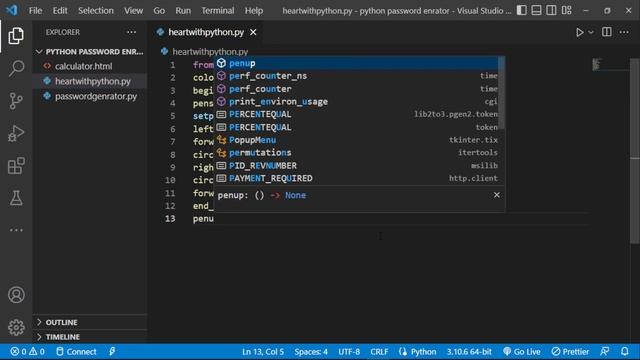Click Ln 13, Col 5 indicator
This screenshot has width=640, height=360.
tap(263, 352)
